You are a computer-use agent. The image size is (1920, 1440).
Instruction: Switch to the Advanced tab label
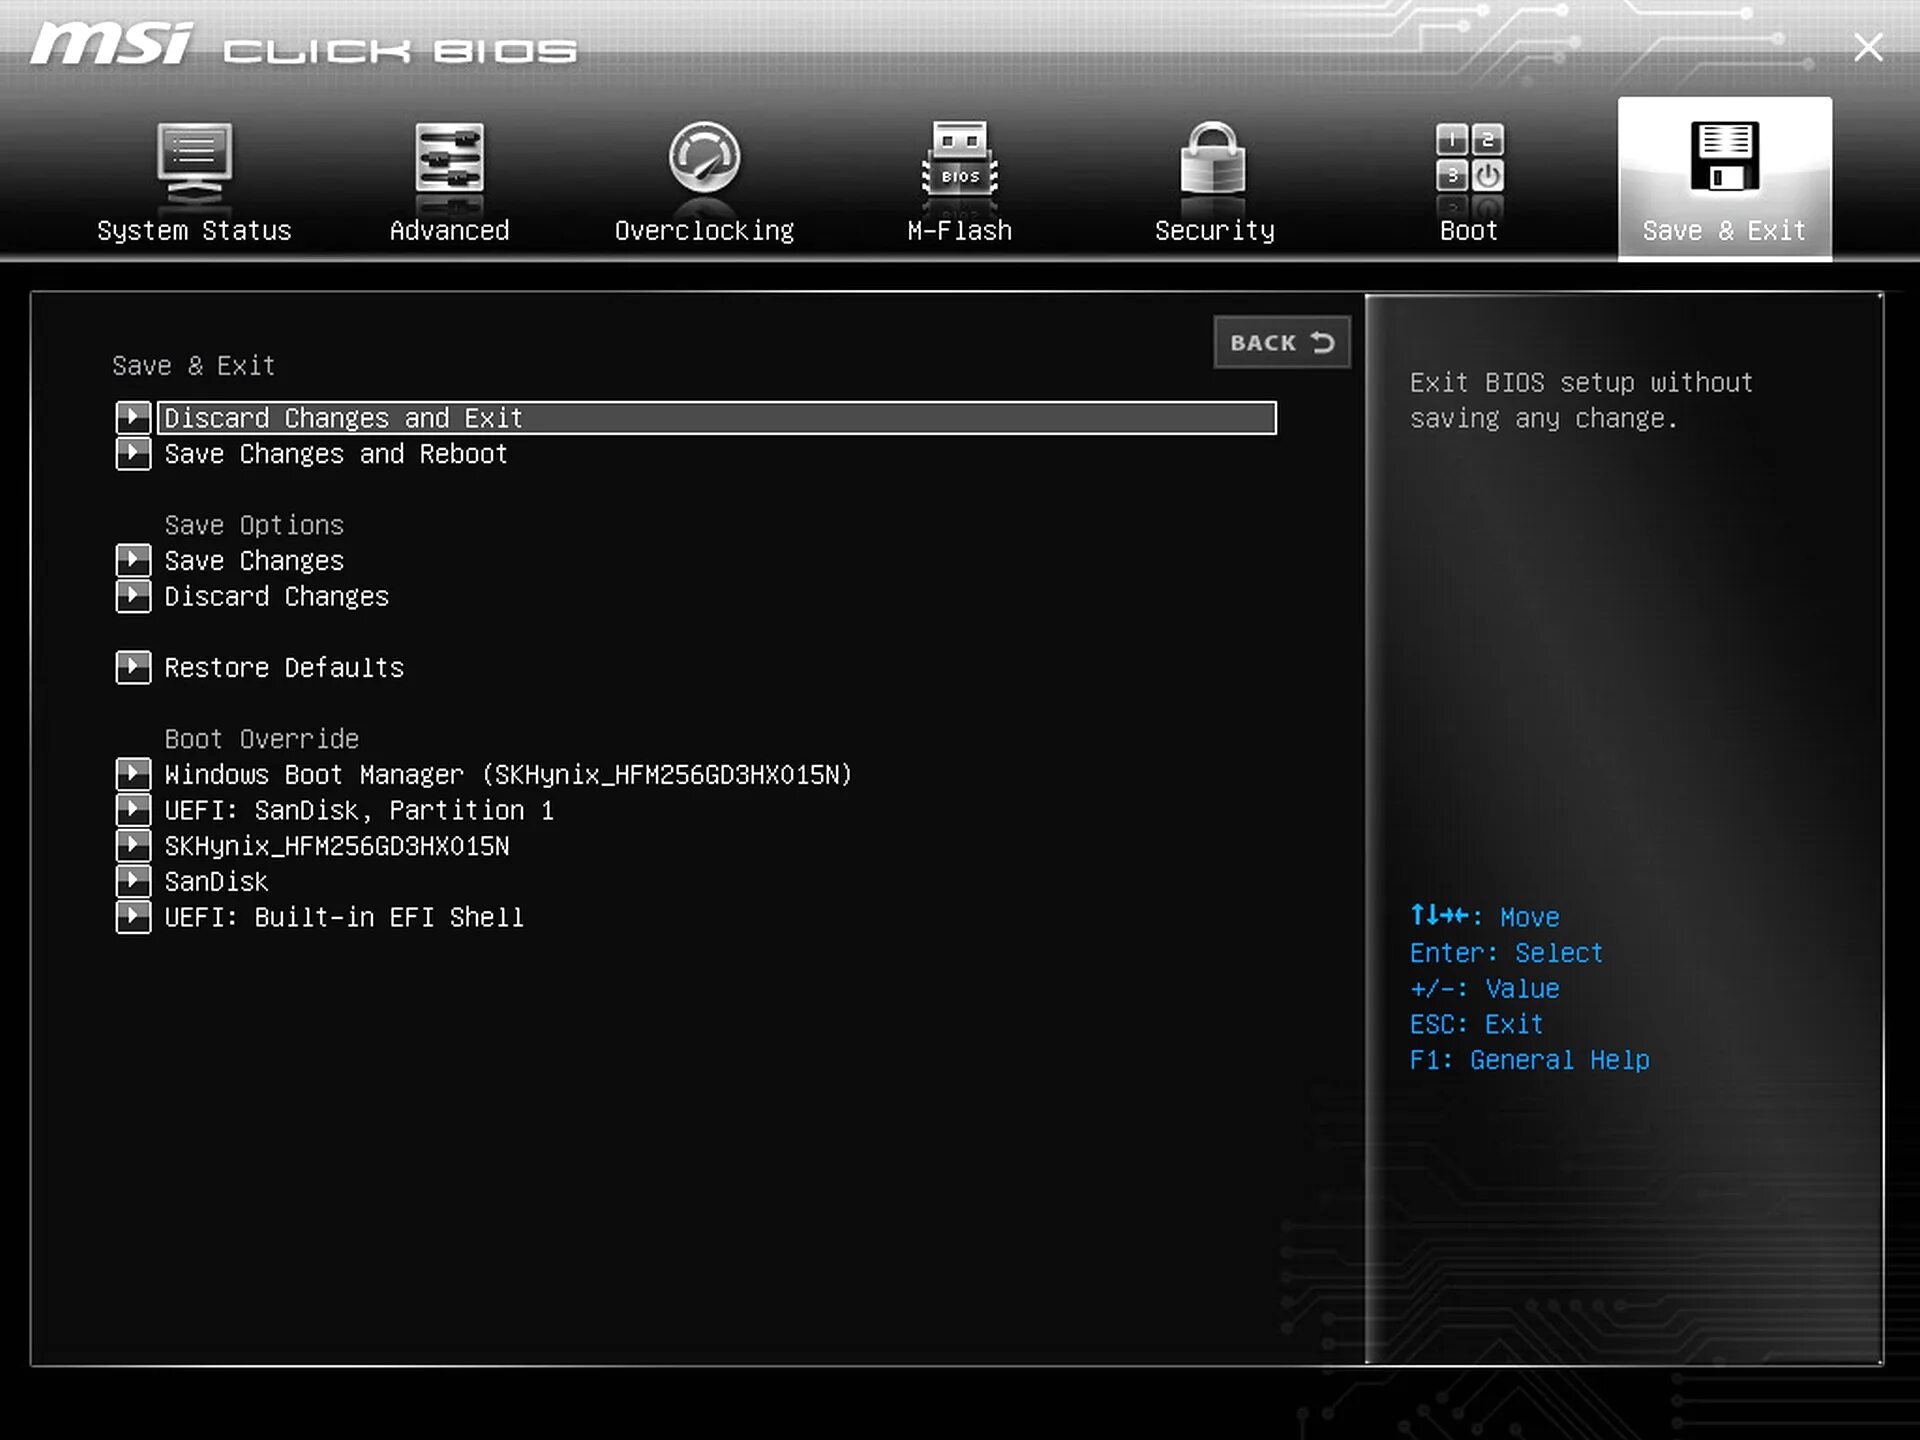[449, 231]
